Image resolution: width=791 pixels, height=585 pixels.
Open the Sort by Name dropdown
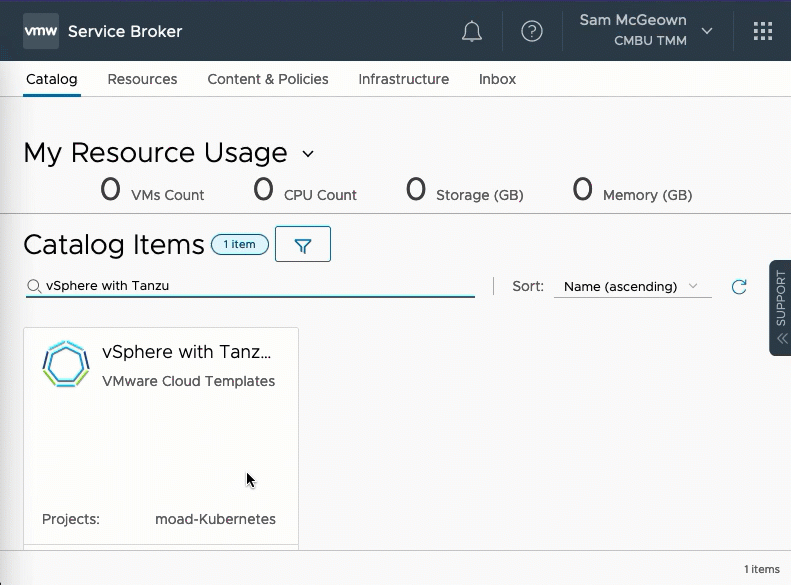[x=632, y=287]
